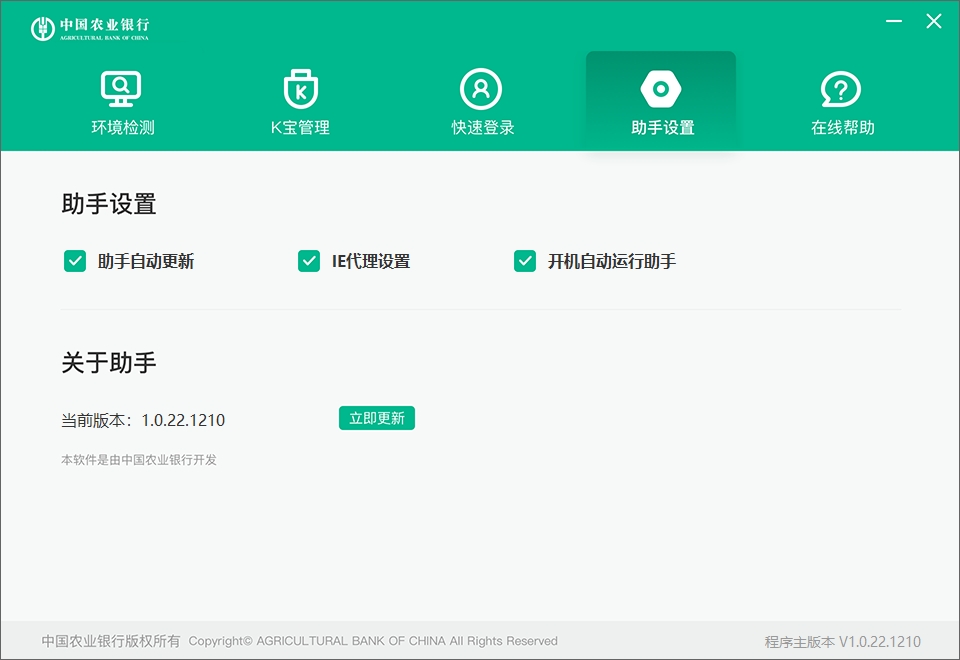The width and height of the screenshot is (960, 660).
Task: Click the 当前版本: 1.0.22.1210 text
Action: pyautogui.click(x=143, y=420)
